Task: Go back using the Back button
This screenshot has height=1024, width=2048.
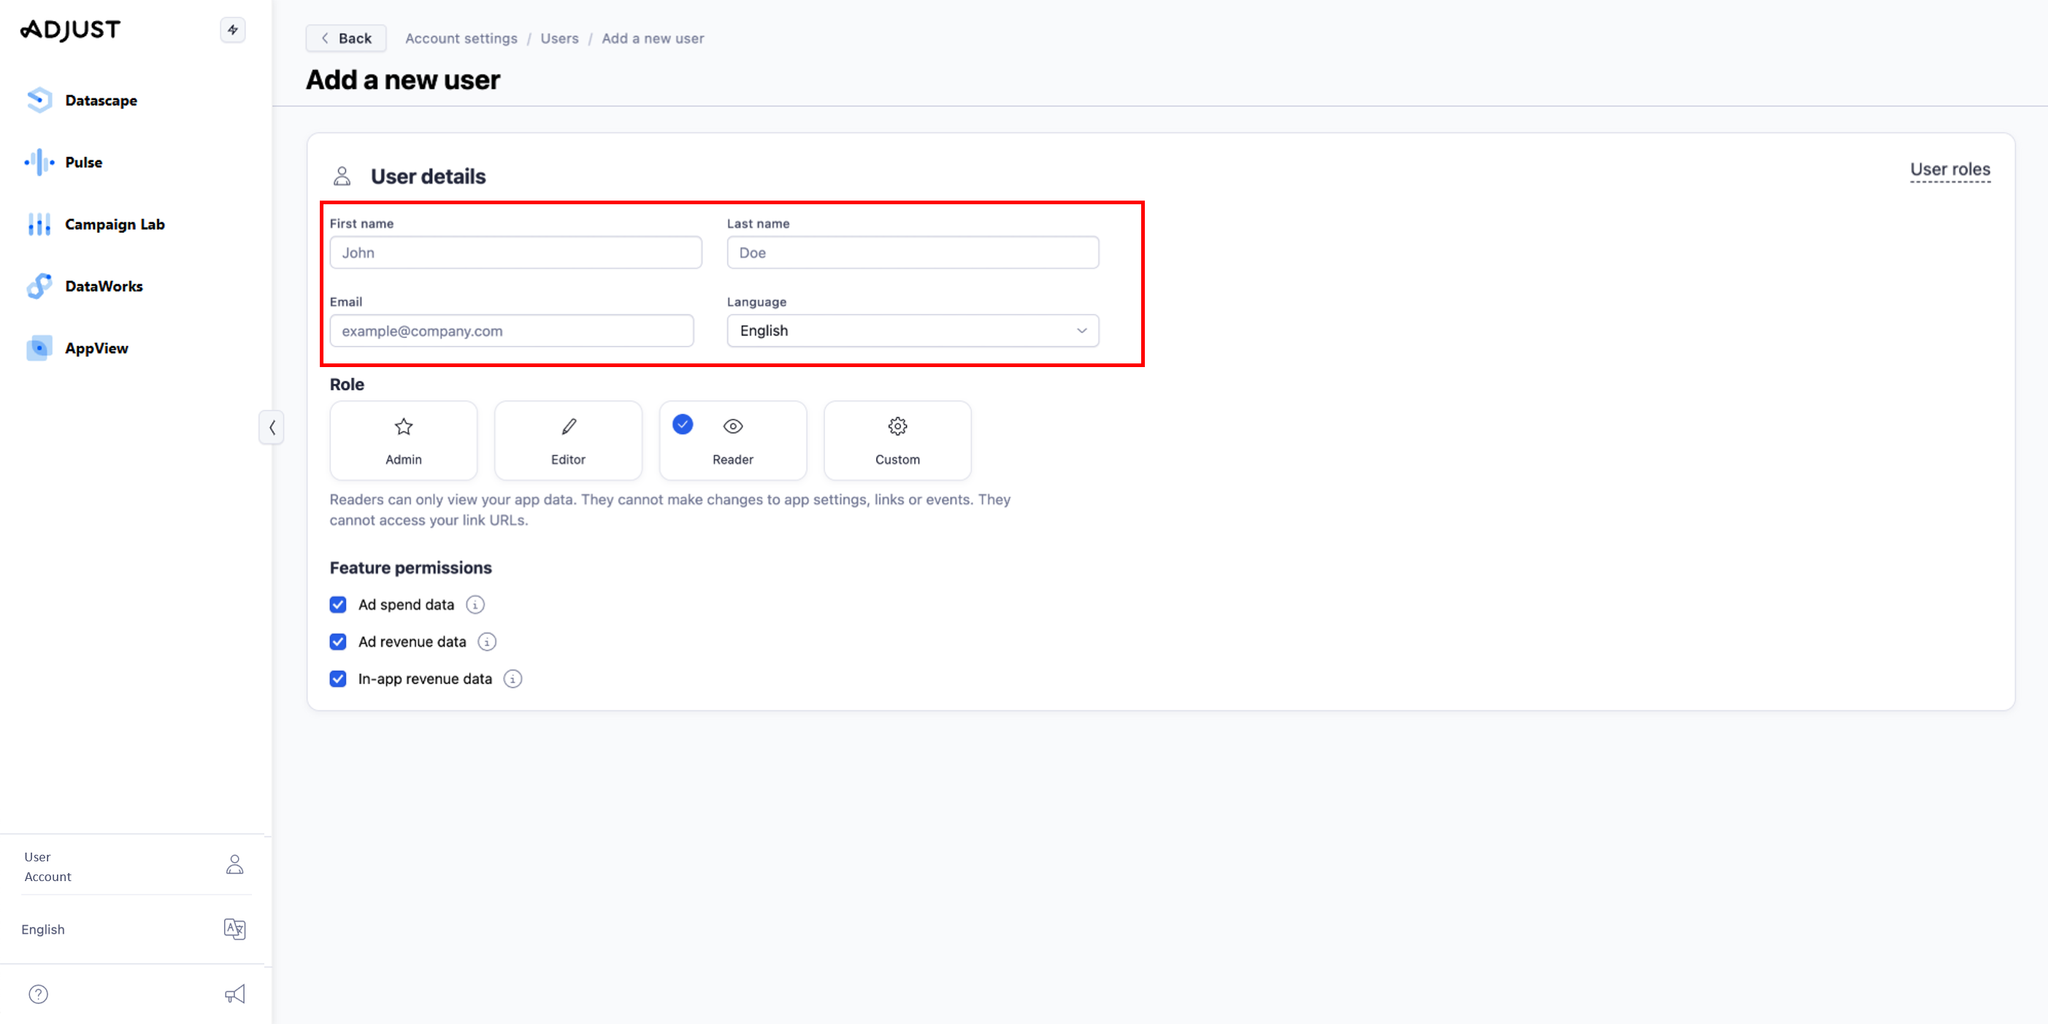Action: [346, 38]
